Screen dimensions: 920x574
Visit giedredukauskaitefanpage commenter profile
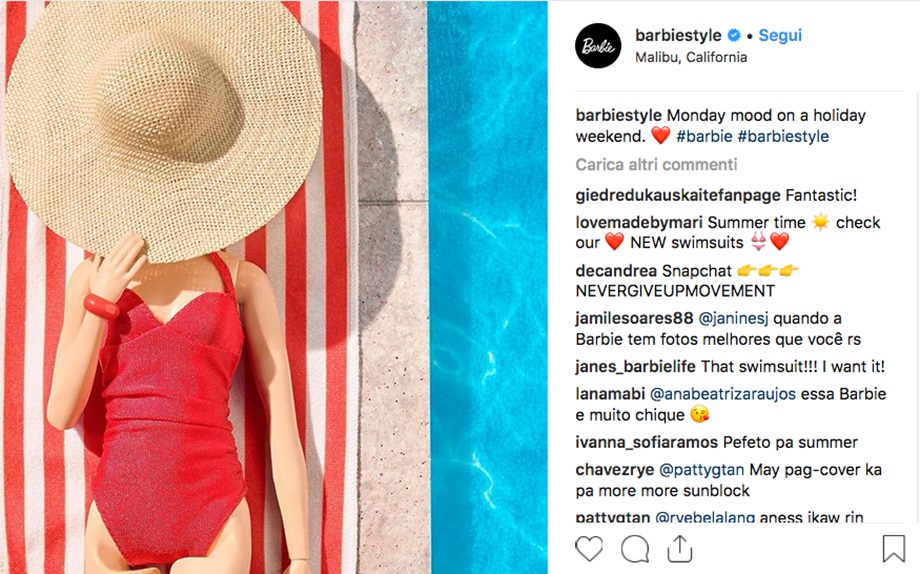point(678,195)
